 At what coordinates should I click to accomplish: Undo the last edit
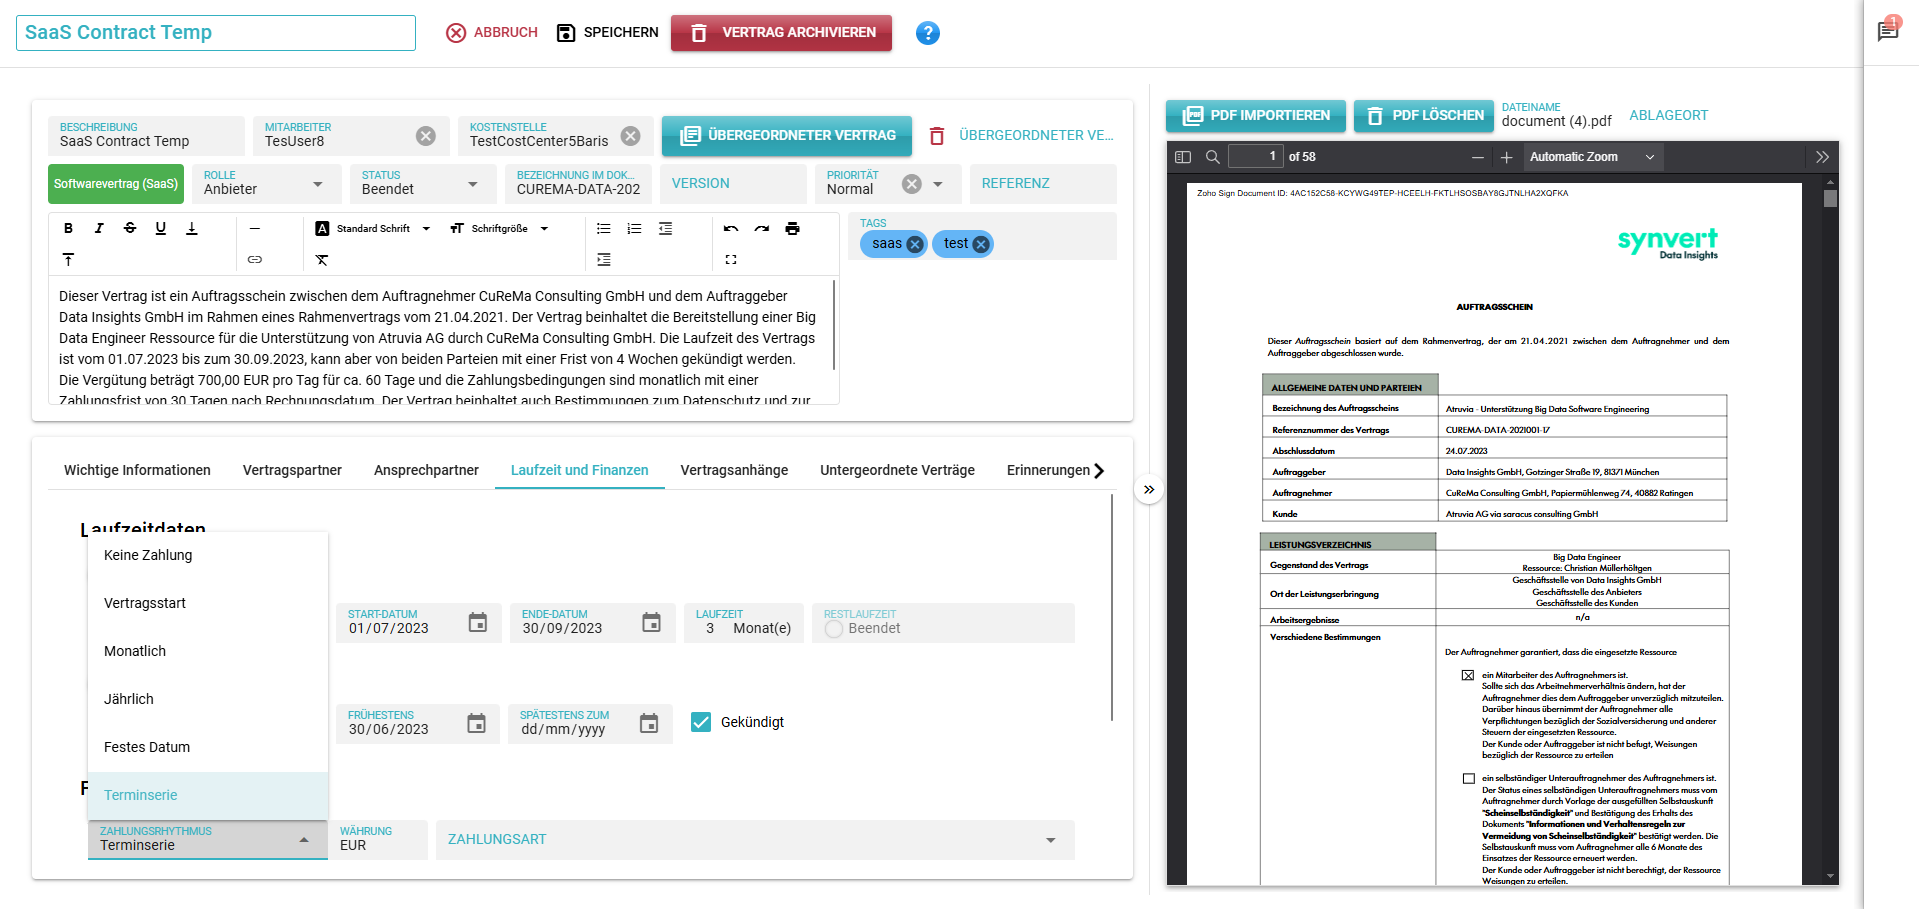tap(731, 229)
